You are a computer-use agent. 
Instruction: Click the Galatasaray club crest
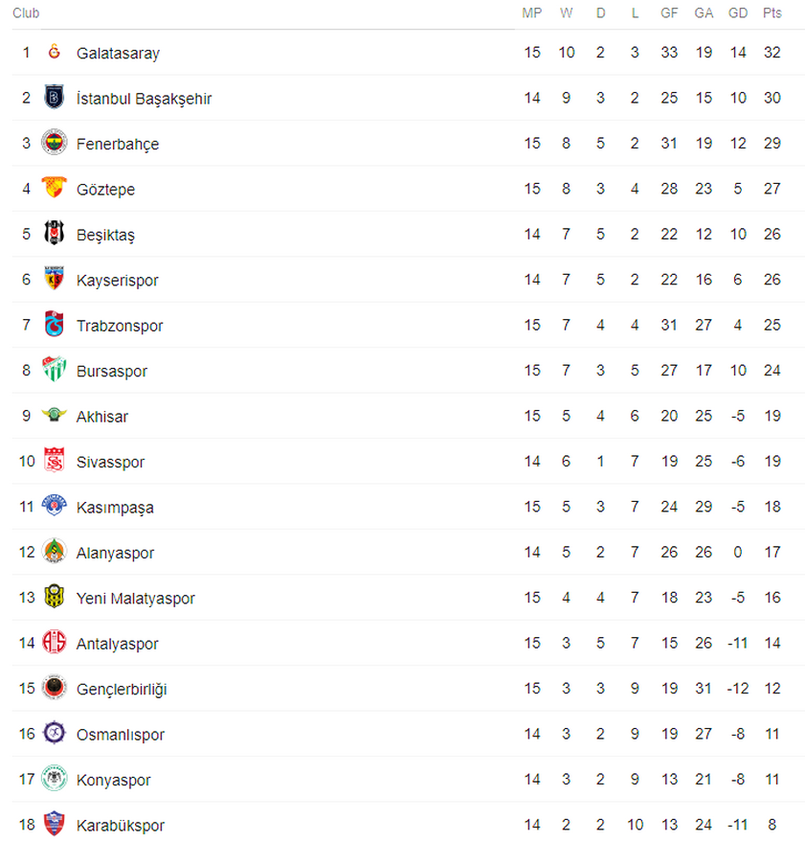[54, 52]
